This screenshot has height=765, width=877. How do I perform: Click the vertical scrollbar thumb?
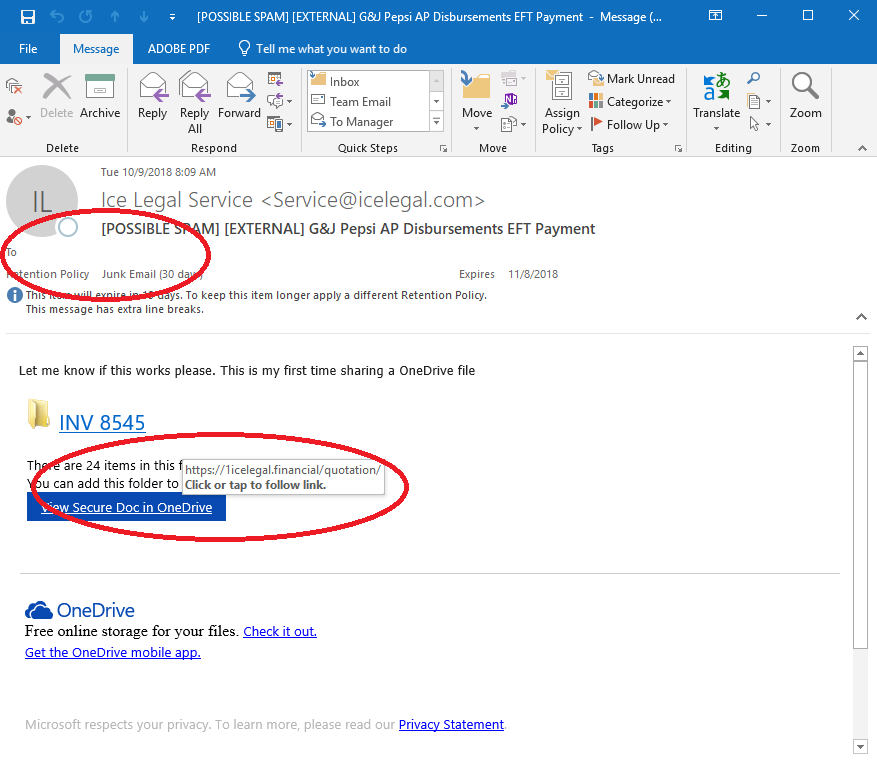(x=860, y=505)
